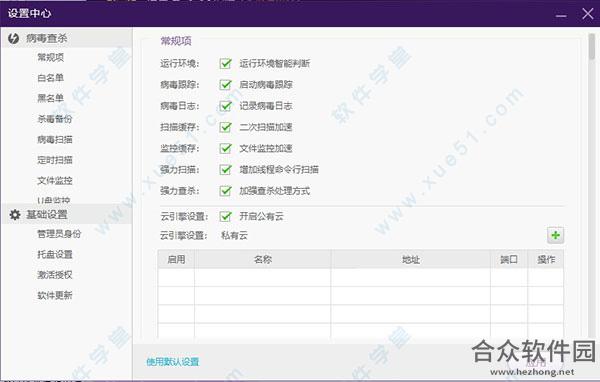Viewport: 600px width, 382px height.
Task: Disable the 文件监控加速 checkbox
Action: [226, 148]
